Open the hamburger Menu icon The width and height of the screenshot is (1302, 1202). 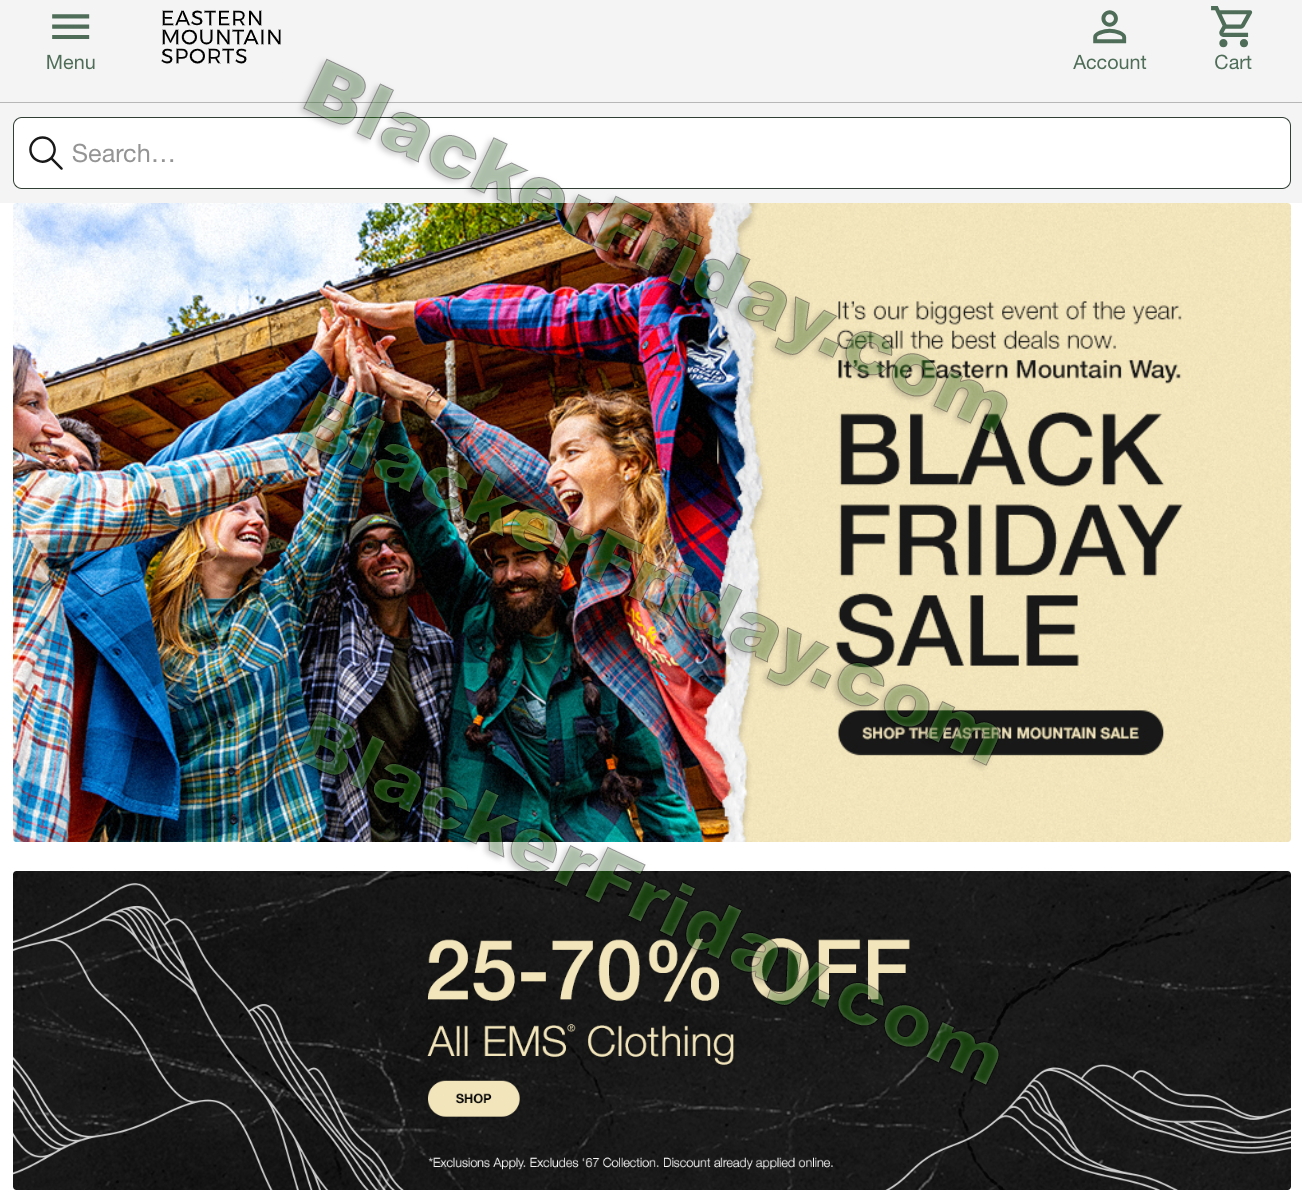click(70, 27)
